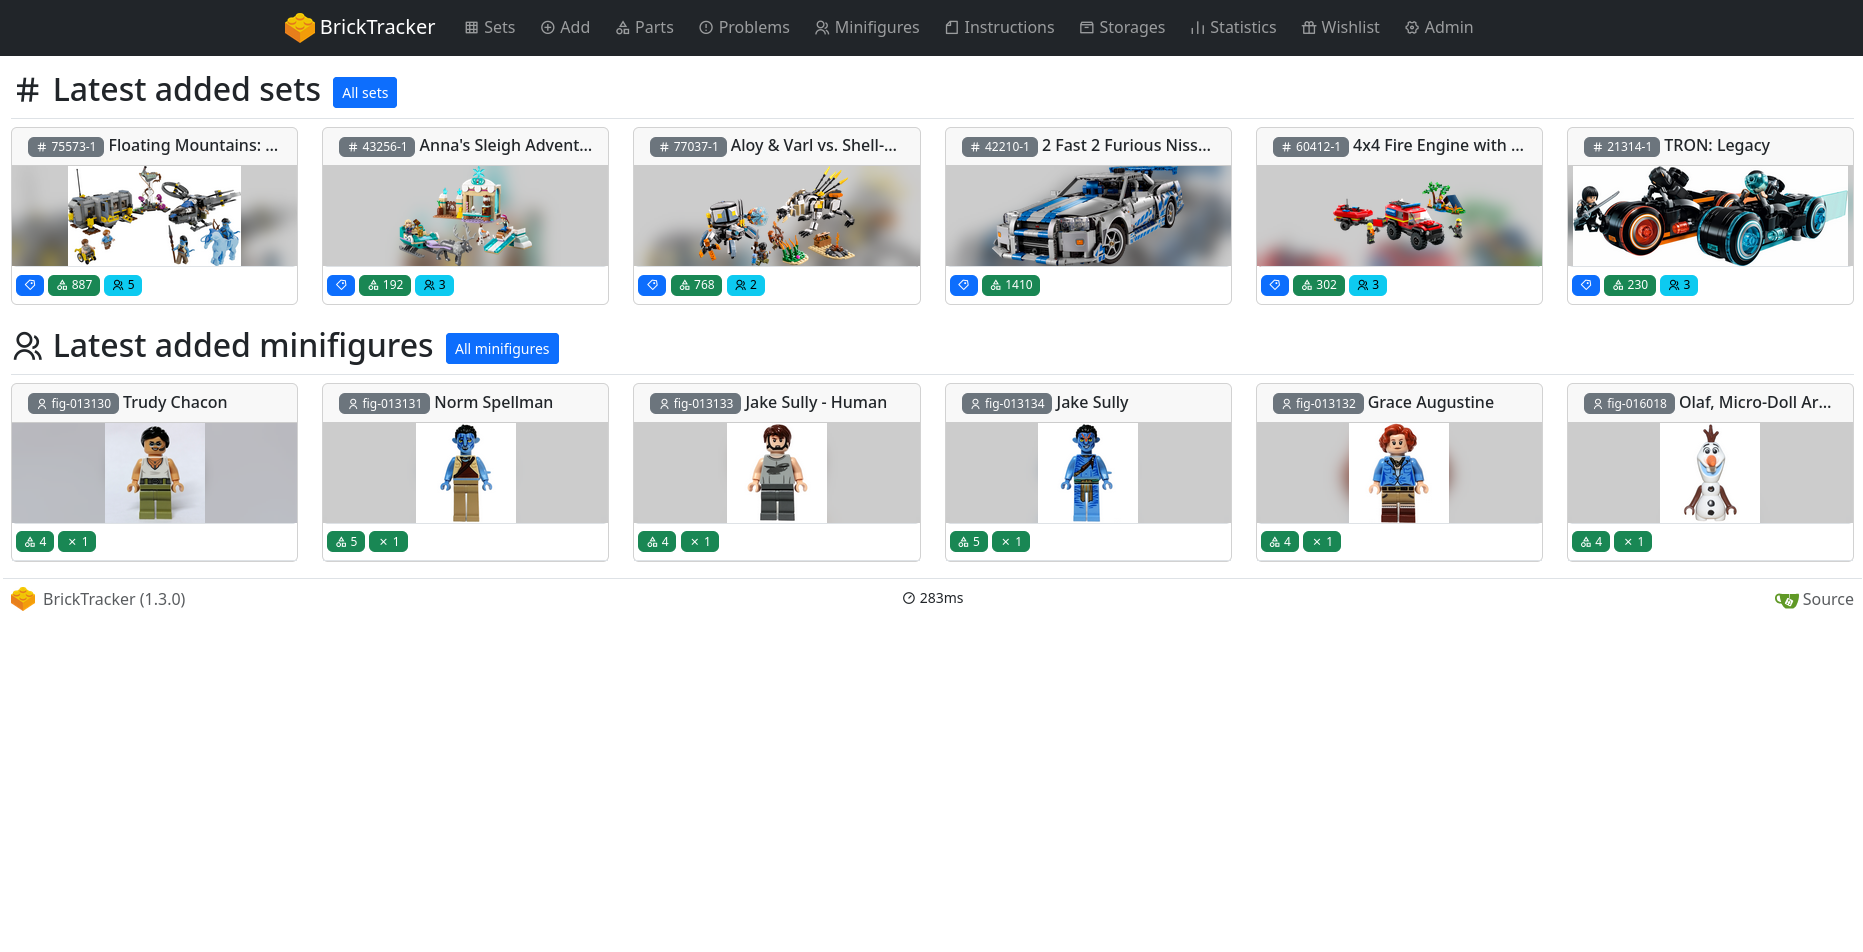This screenshot has height=952, width=1863.
Task: Open the Norm Spellman minifigure image
Action: coord(465,473)
